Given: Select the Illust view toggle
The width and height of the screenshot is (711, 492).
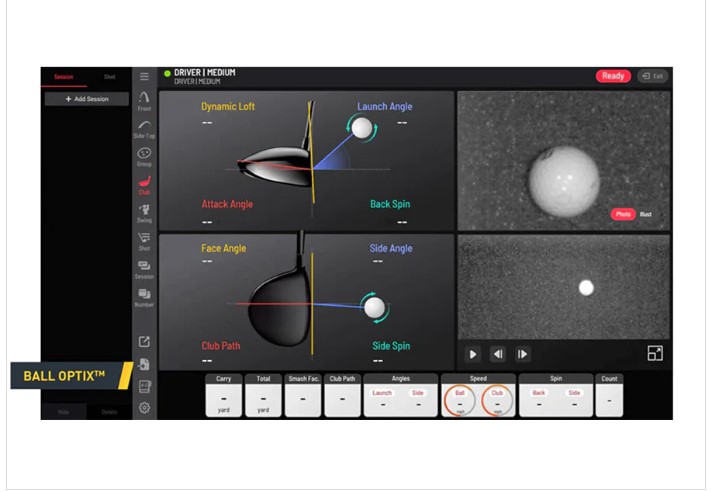Looking at the screenshot, I should click(646, 214).
